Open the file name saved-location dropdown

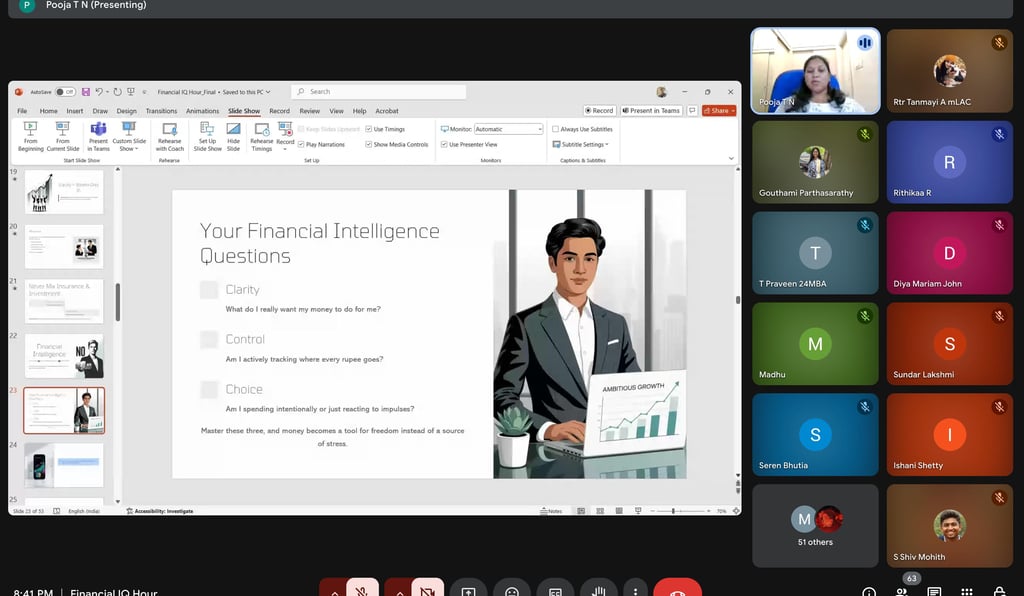[268, 92]
